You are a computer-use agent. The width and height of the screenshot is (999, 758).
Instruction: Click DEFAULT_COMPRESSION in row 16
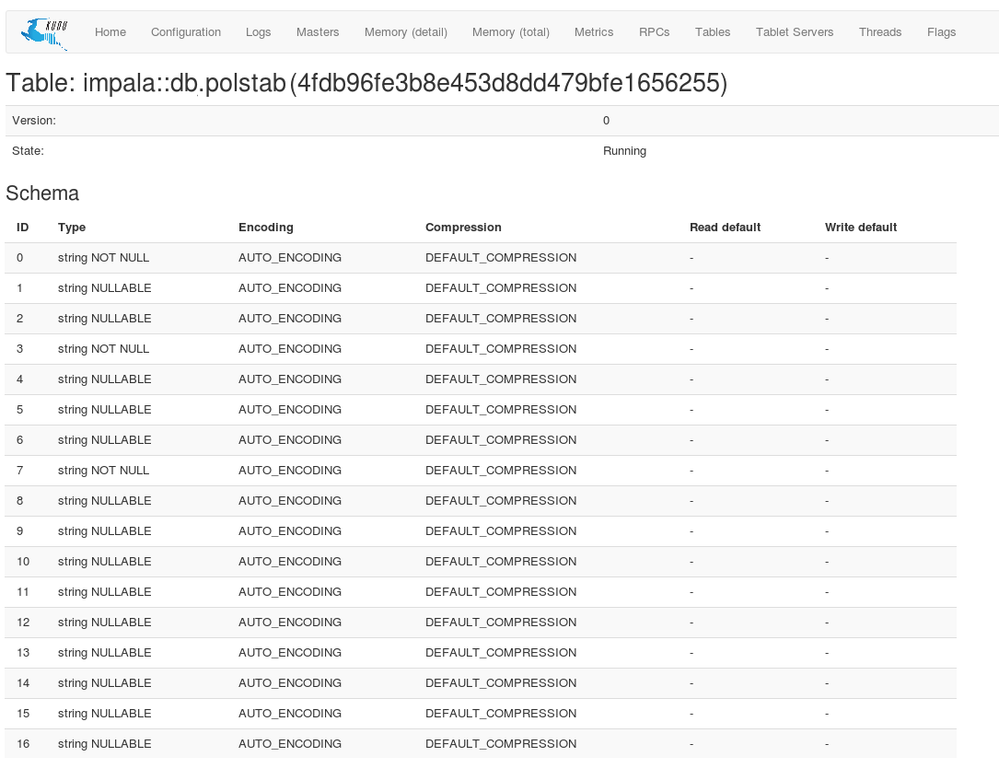click(501, 744)
